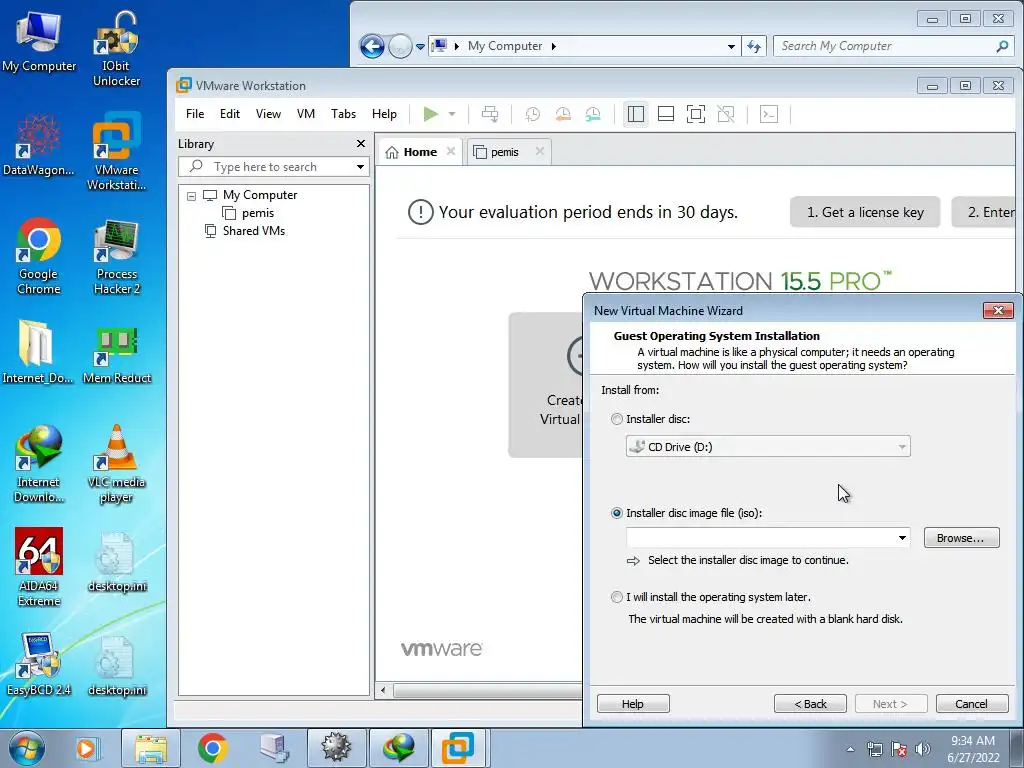Click the Cancel button in wizard

click(x=972, y=704)
